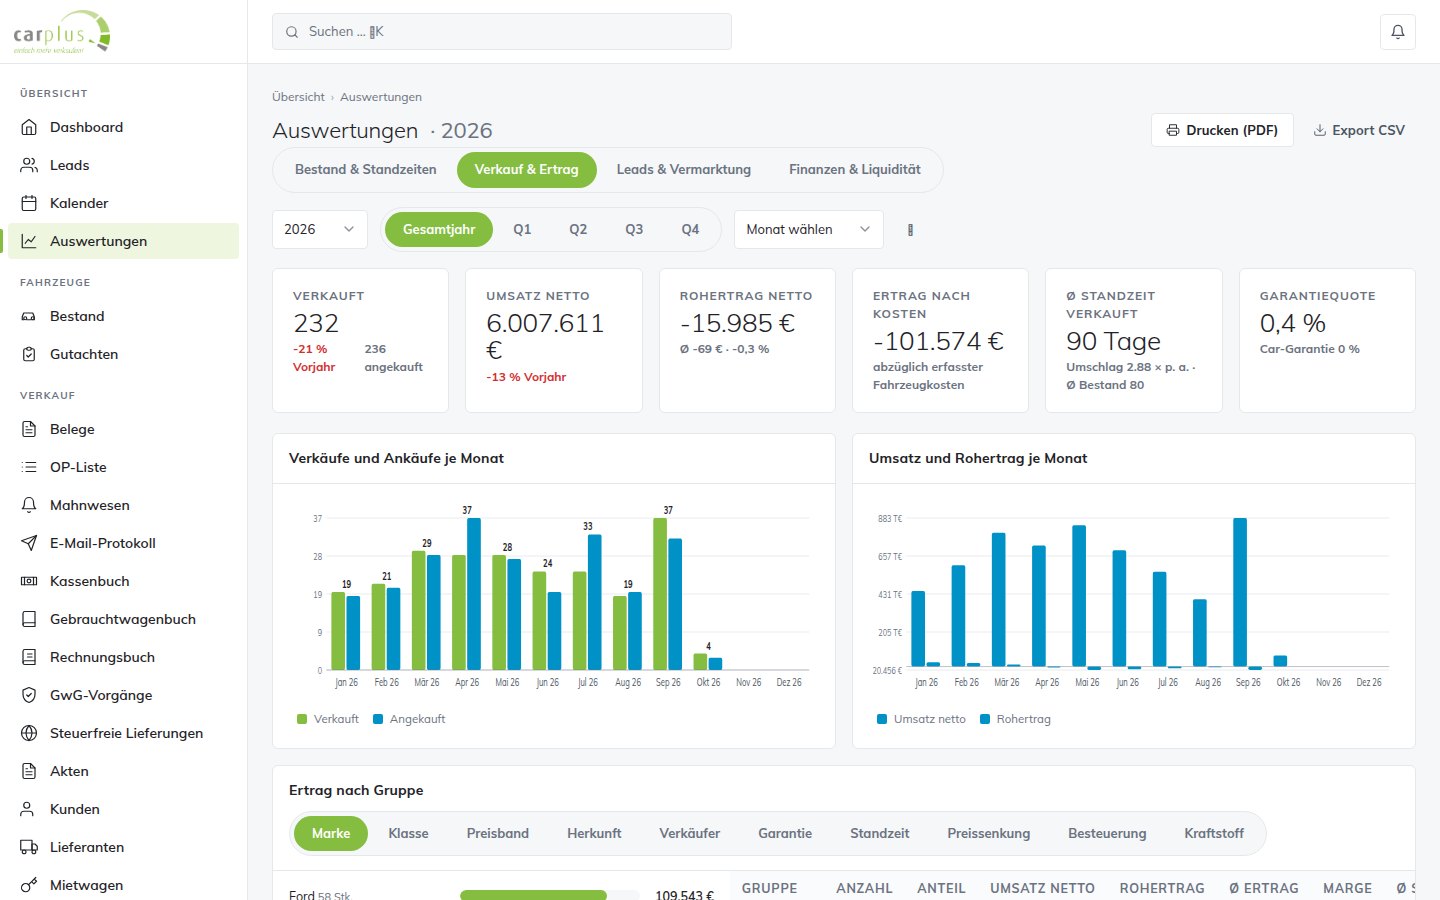The image size is (1440, 900).
Task: Click the Suchen search field
Action: 502,32
